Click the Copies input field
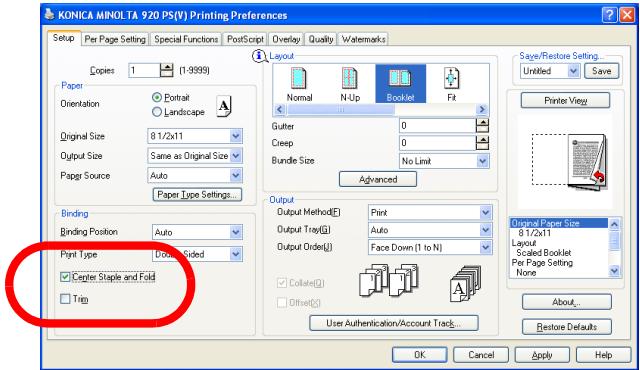 coord(144,70)
